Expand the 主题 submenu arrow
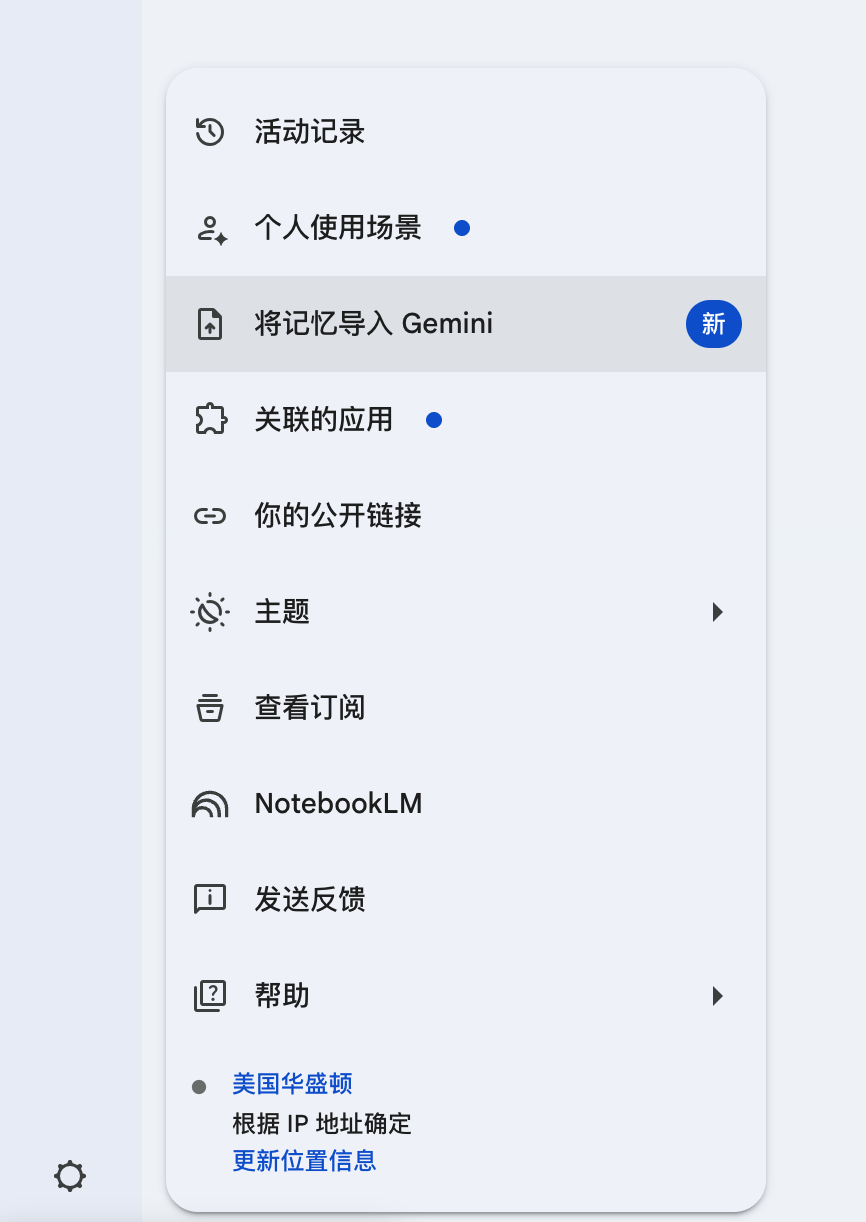 pyautogui.click(x=717, y=611)
